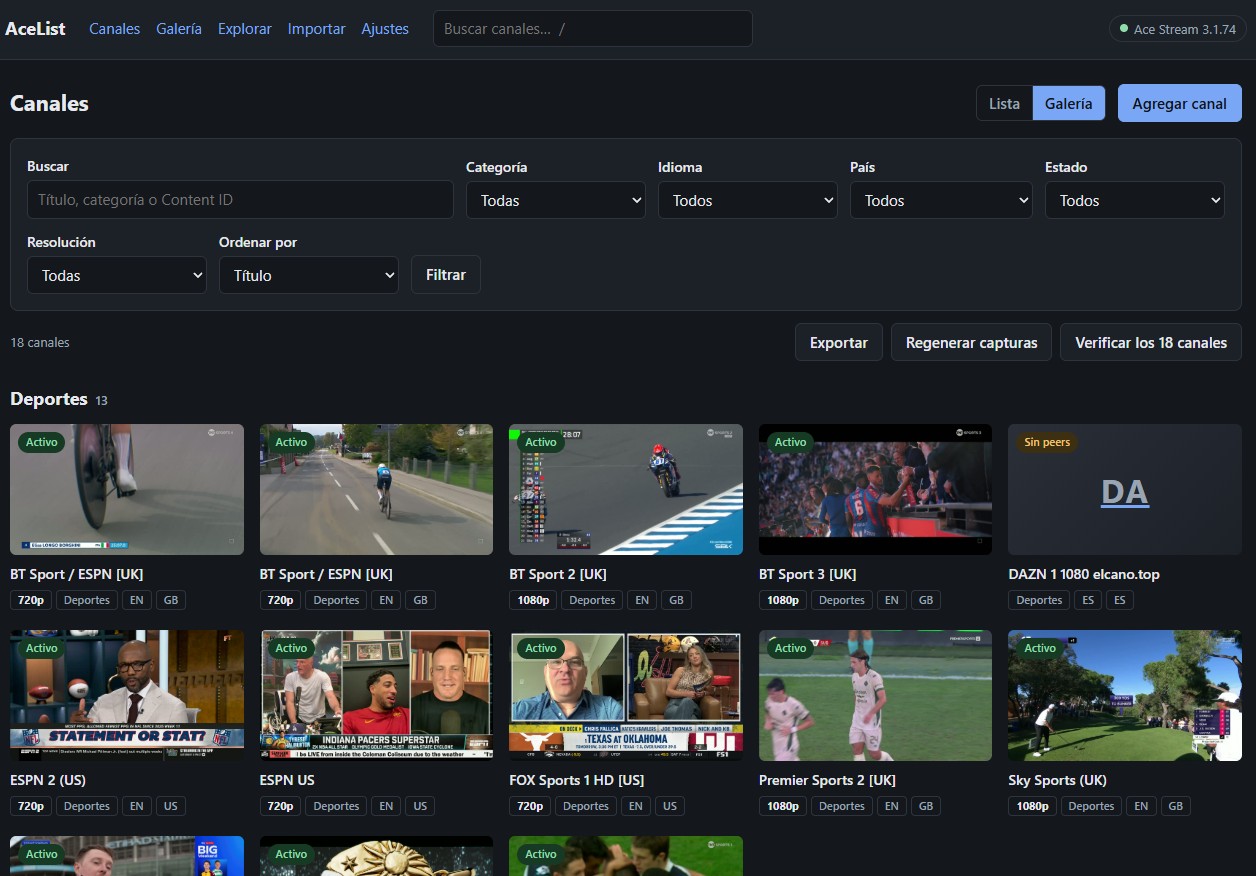
Task: Open the Estado dropdown
Action: point(1135,200)
